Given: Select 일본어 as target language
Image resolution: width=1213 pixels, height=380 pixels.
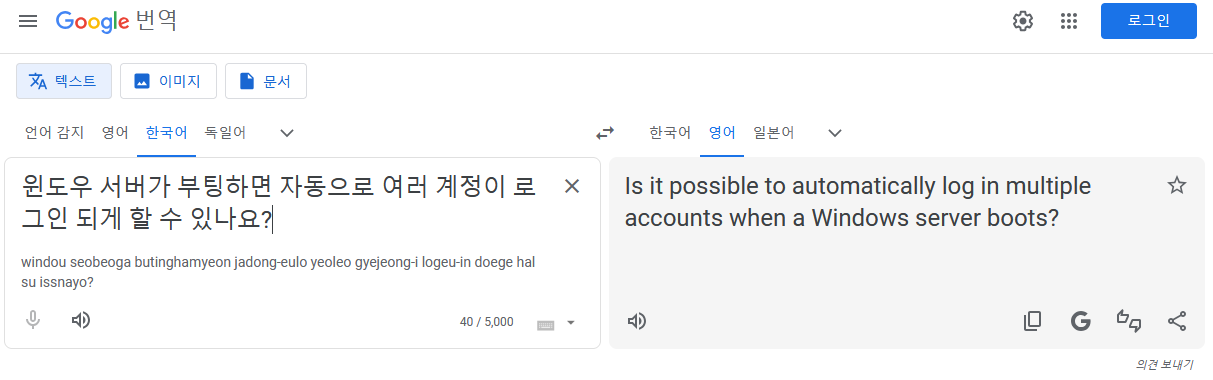Looking at the screenshot, I should tap(773, 132).
